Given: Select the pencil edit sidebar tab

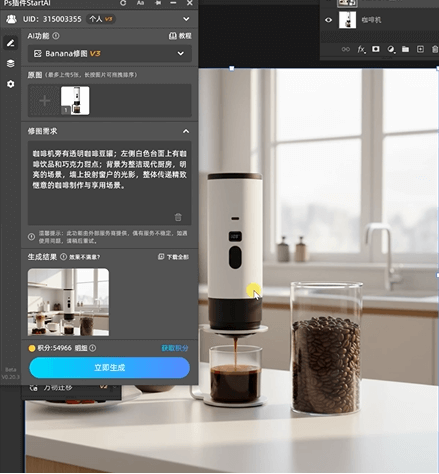Looking at the screenshot, I should [10, 43].
